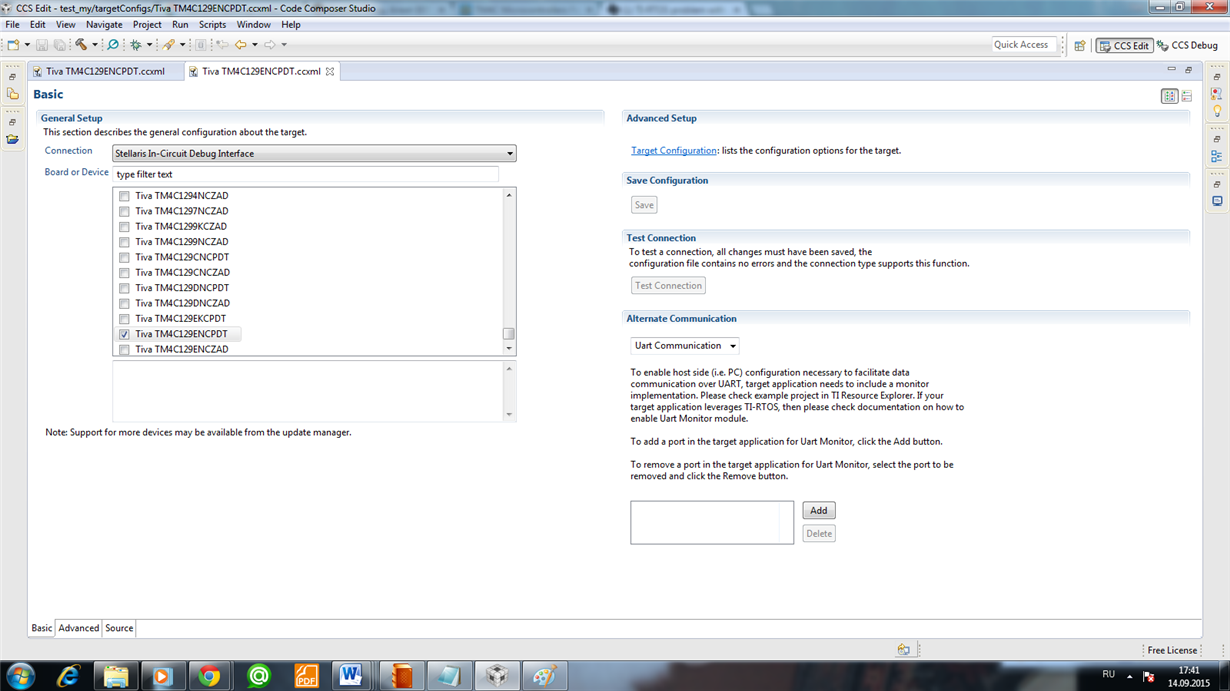Viewport: 1230px width, 691px height.
Task: Click the Test Connection button
Action: 668,286
